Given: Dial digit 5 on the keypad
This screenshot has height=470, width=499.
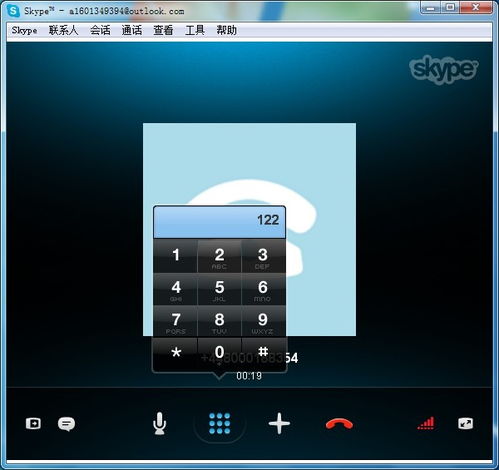Looking at the screenshot, I should 219,289.
